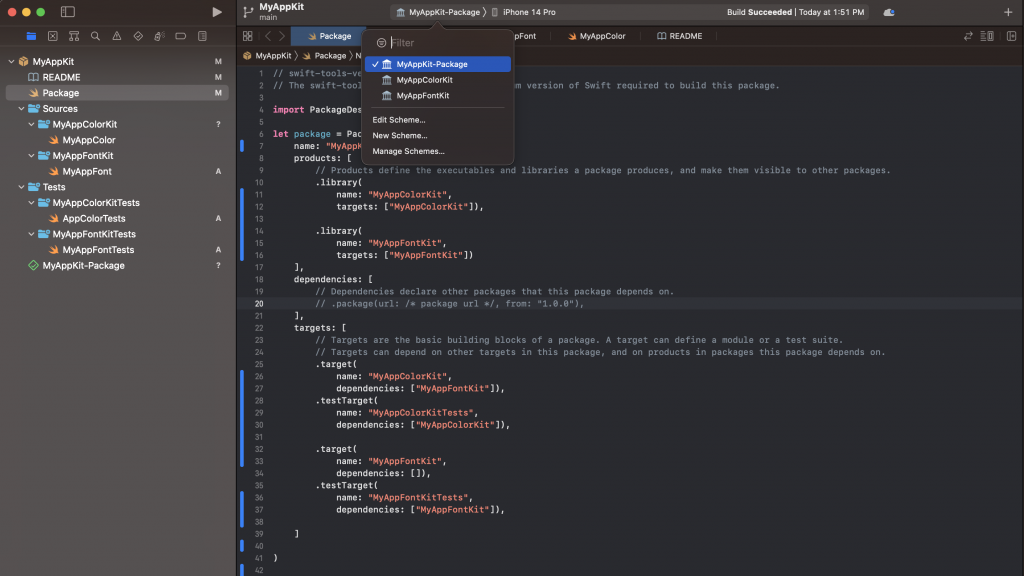Add with the plus library button
This screenshot has height=576, width=1024.
(x=1008, y=12)
